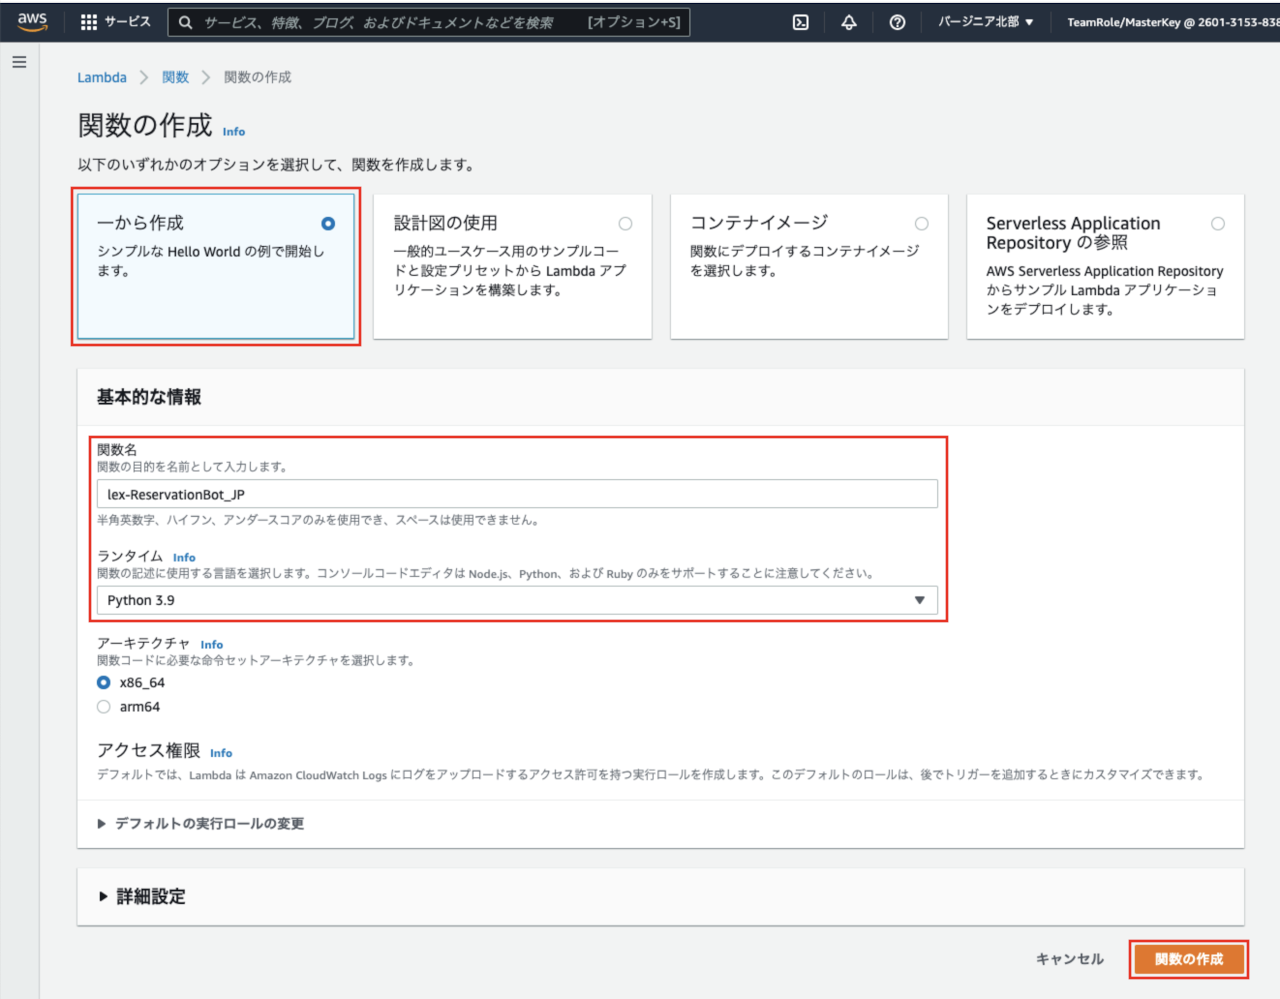Click the 関数の作成 breadcrumb text

258,77
